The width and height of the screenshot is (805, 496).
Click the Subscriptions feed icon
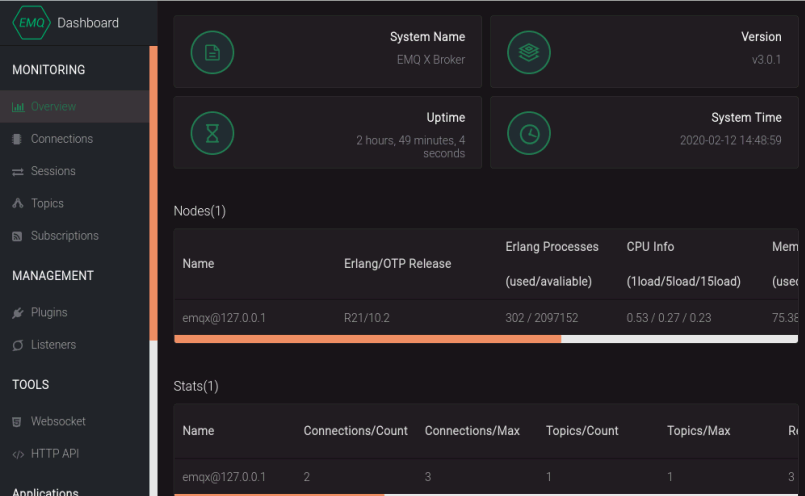point(17,236)
